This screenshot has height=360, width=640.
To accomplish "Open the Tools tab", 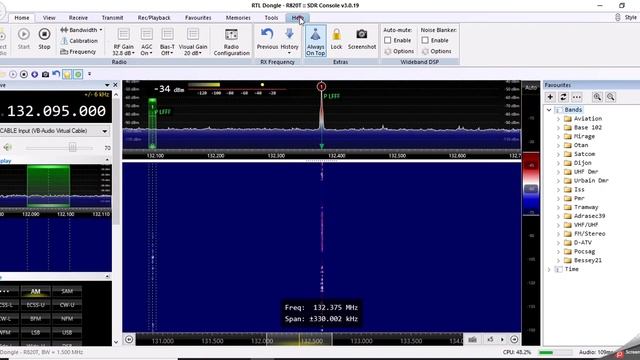I will [x=271, y=18].
